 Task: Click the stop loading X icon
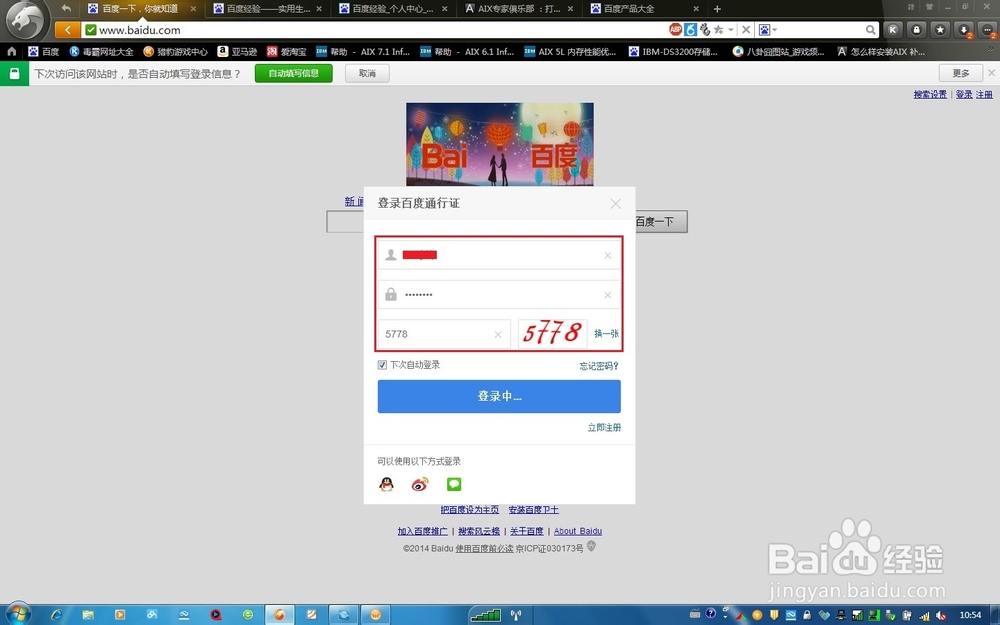(x=746, y=29)
